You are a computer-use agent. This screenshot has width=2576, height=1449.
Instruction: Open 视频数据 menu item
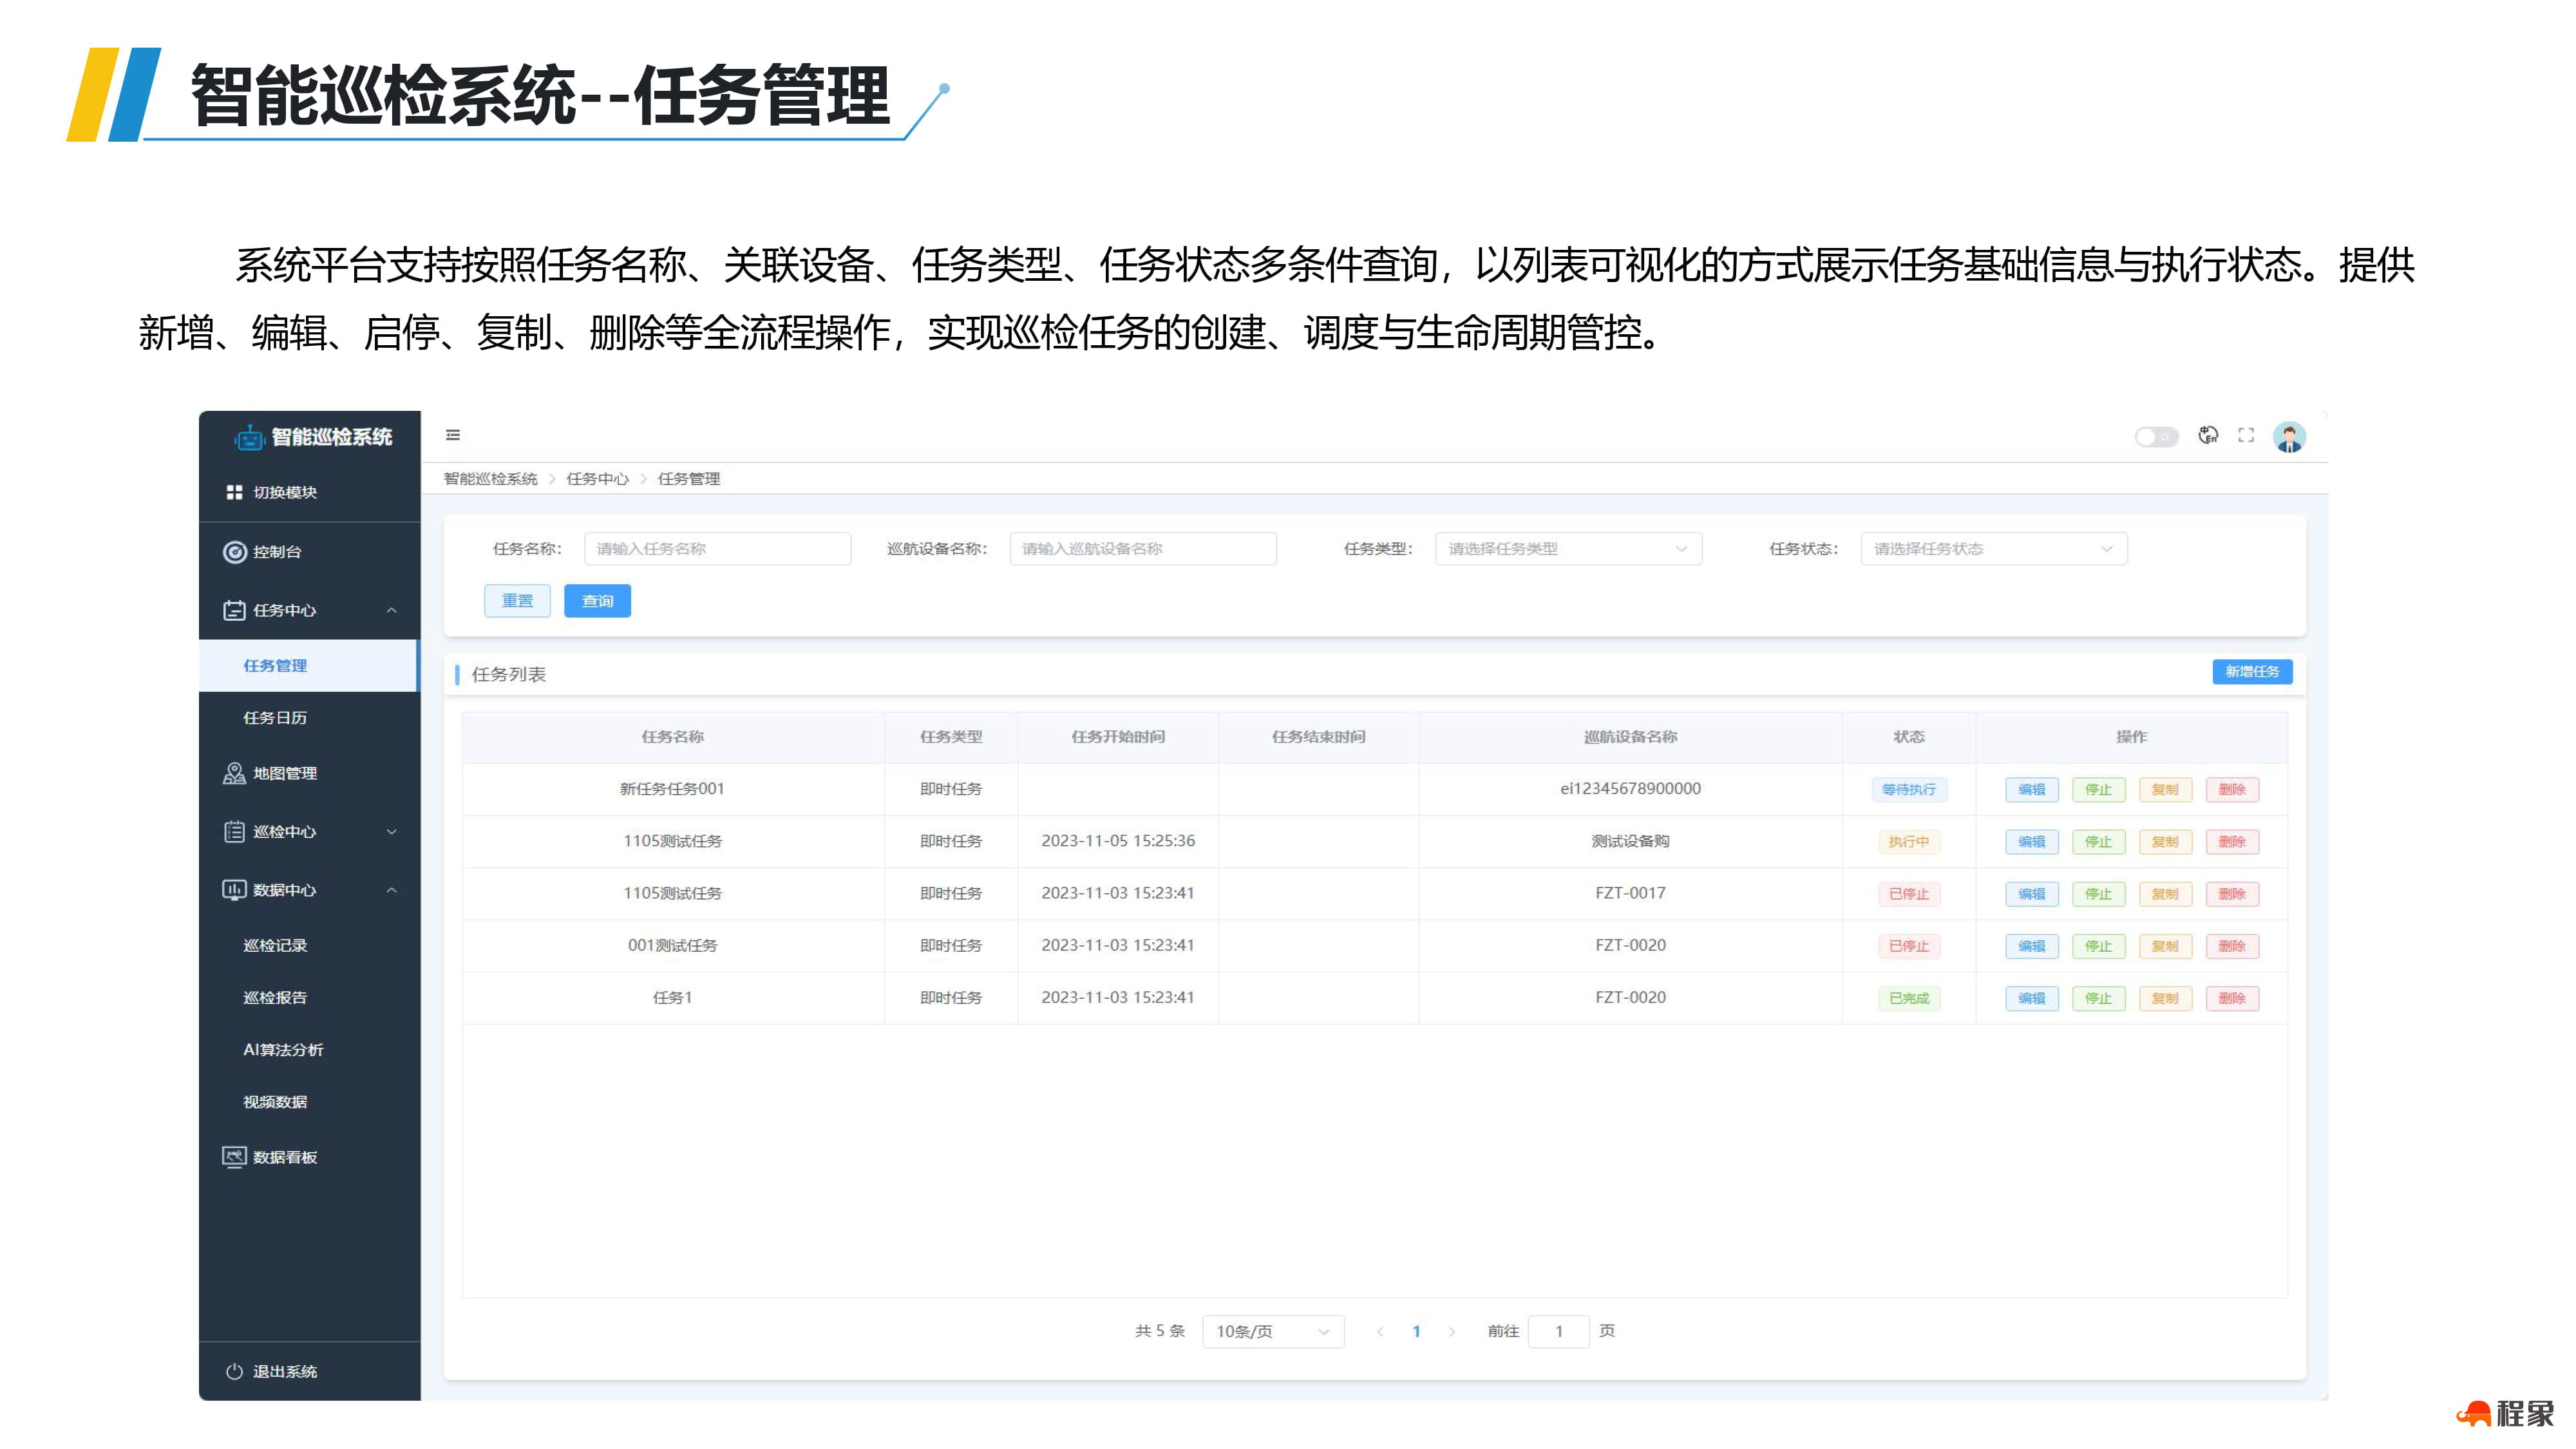308,1102
